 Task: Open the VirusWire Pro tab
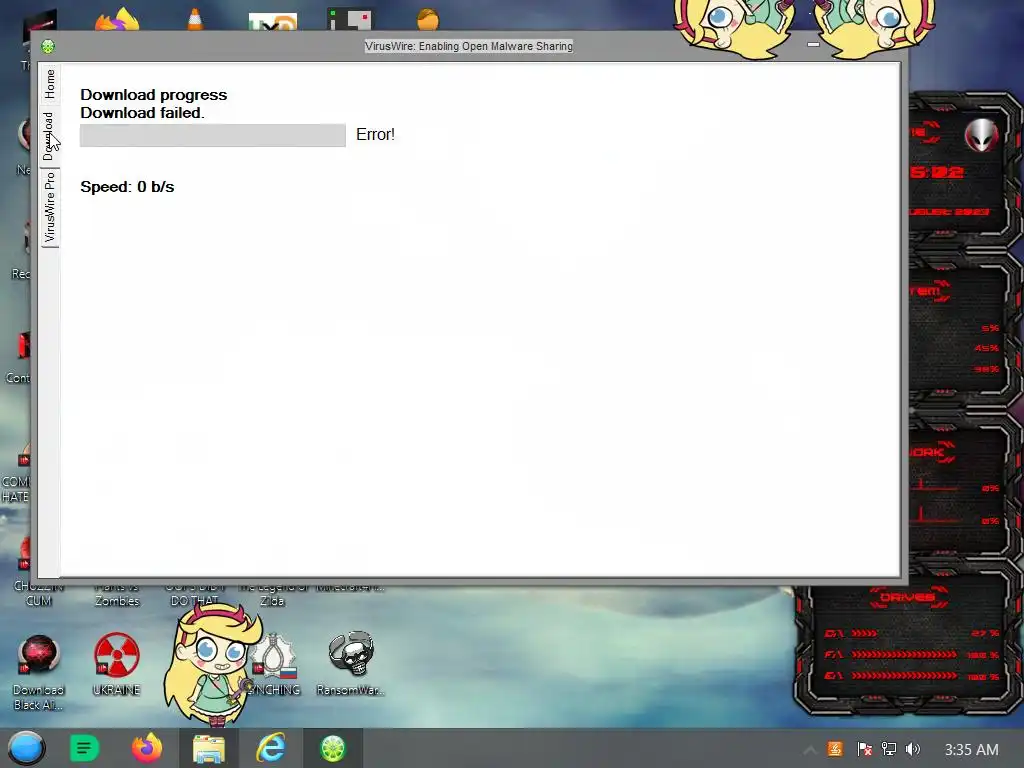pos(50,208)
